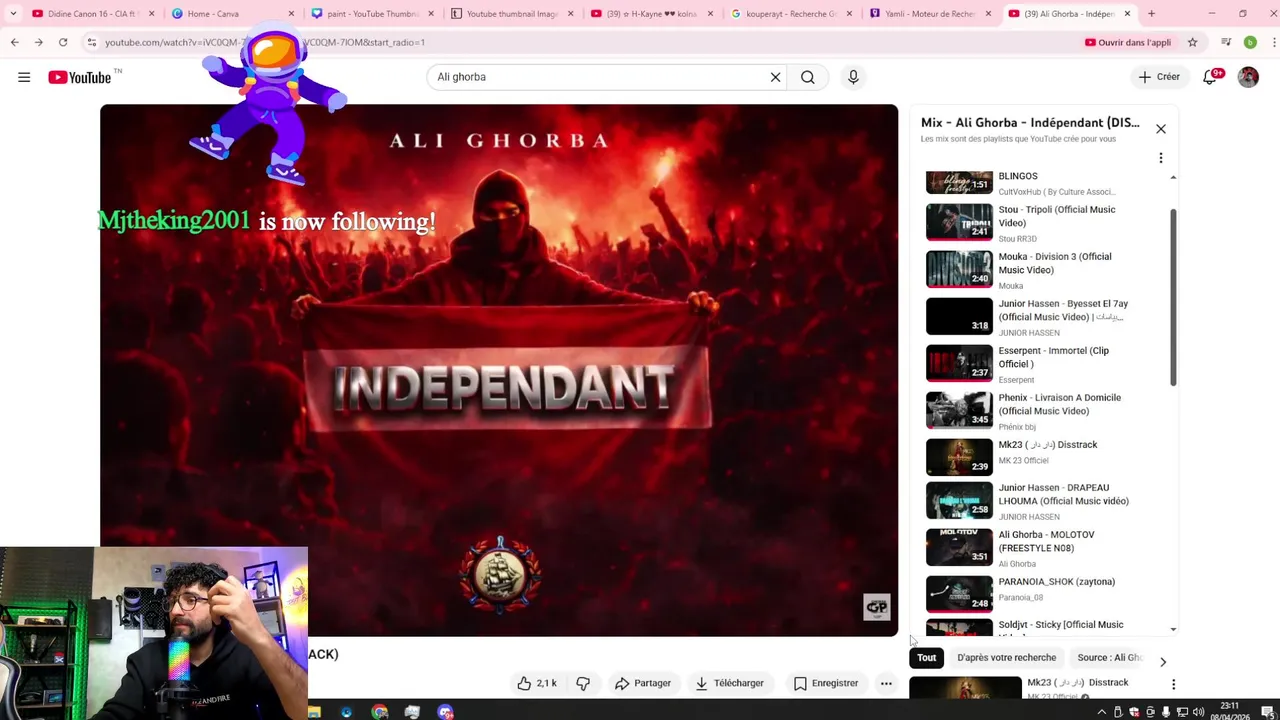
Task: Open the Discord taskbar icon
Action: pos(445,712)
